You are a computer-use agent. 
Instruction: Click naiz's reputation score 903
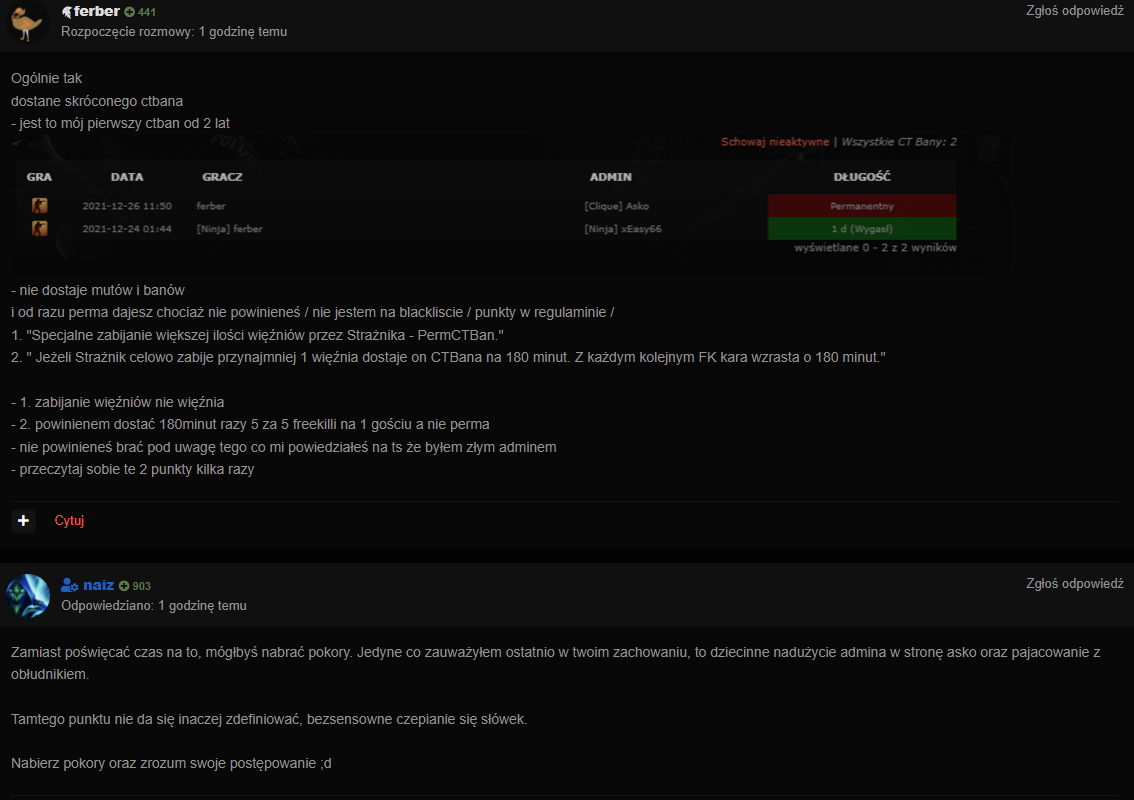pyautogui.click(x=142, y=586)
